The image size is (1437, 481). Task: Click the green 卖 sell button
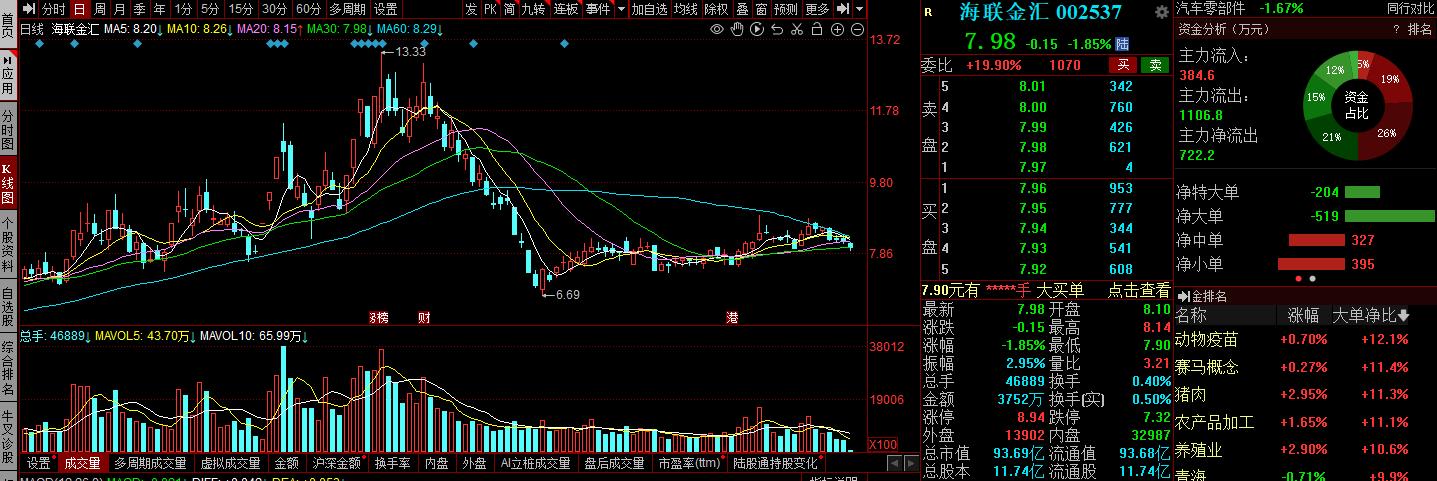click(1155, 65)
